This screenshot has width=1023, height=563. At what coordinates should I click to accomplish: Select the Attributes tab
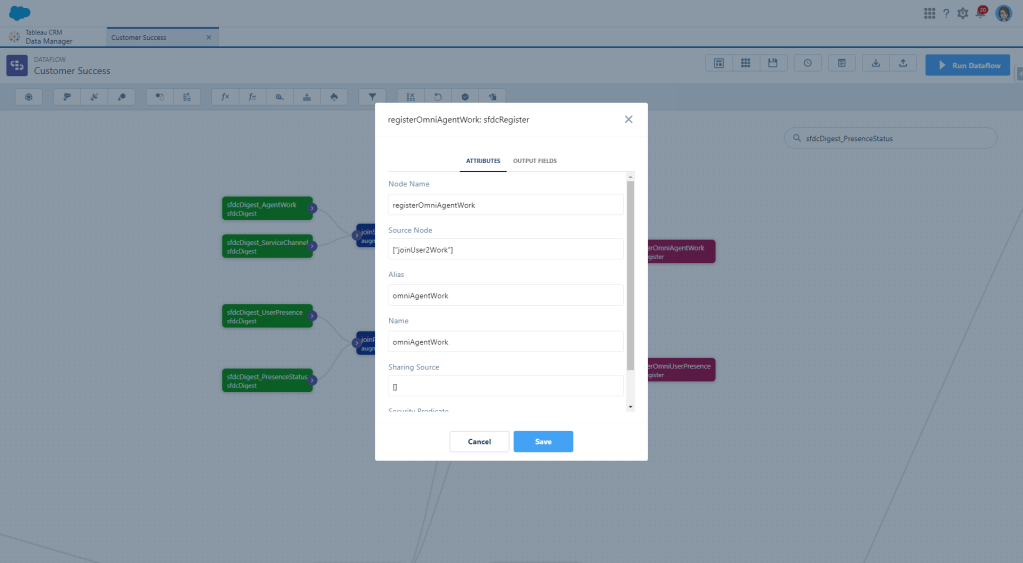tap(483, 161)
